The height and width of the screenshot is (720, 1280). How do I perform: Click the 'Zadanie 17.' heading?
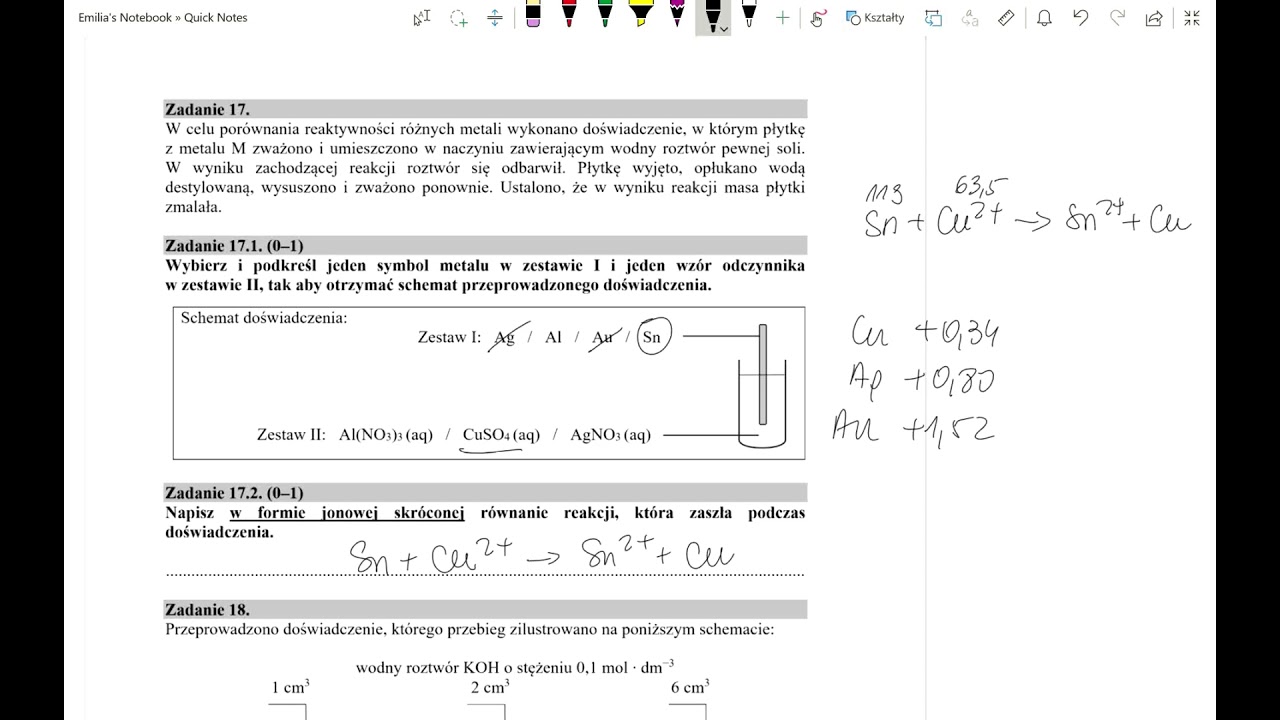[207, 109]
